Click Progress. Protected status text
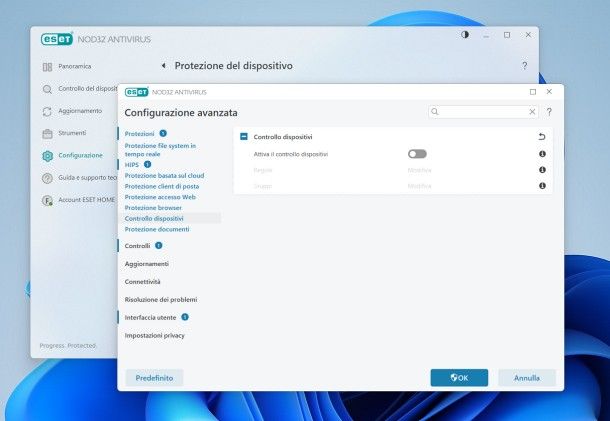Screen dimensions: 610x421 click(x=68, y=346)
